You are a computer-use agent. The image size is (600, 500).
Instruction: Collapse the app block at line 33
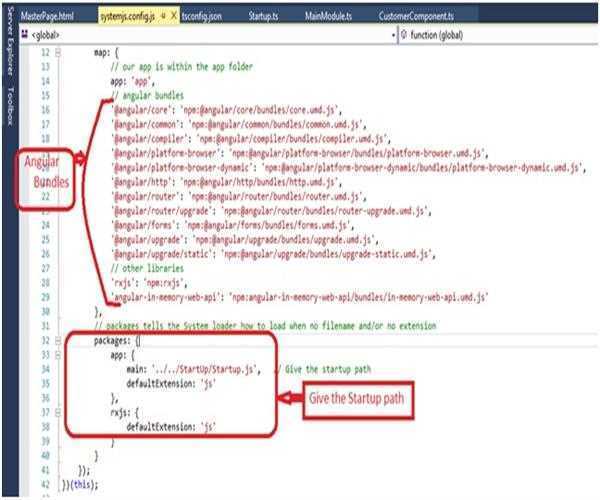(x=58, y=354)
